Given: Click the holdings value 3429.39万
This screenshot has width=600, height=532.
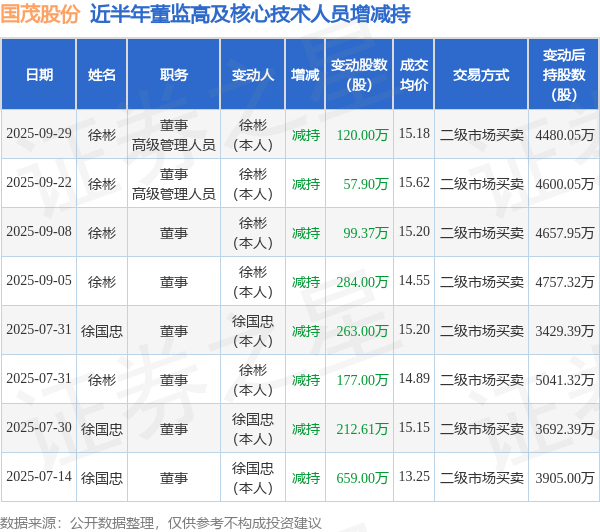Looking at the screenshot, I should (565, 331).
